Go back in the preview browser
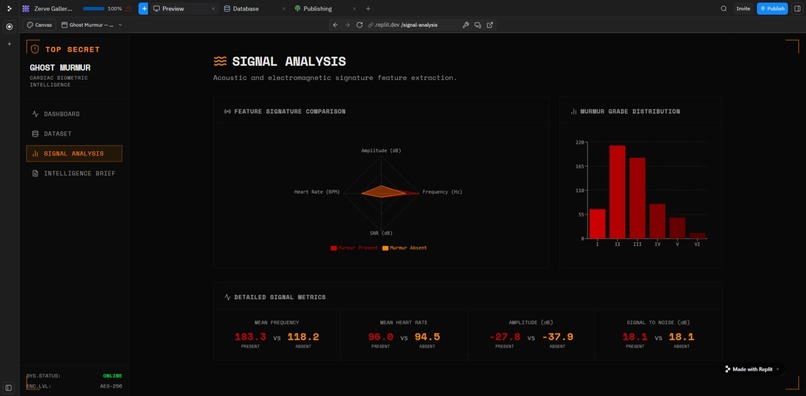 click(335, 25)
